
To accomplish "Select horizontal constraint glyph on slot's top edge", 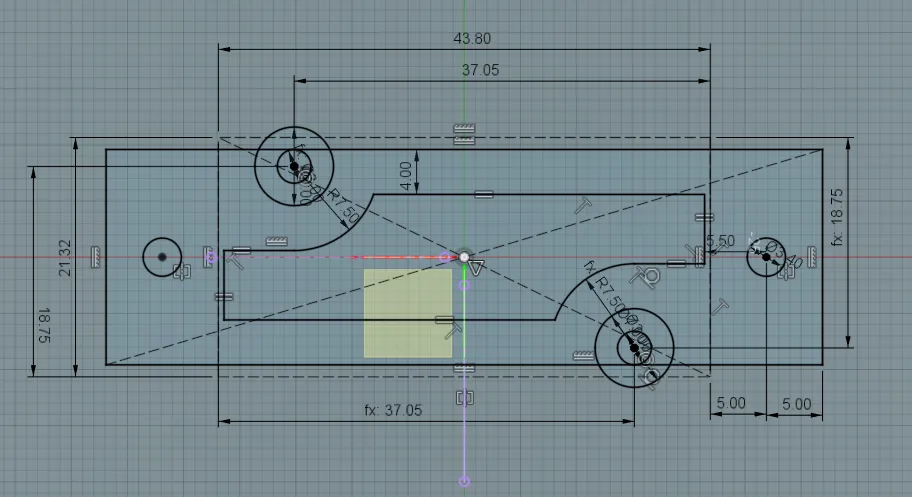I will 483,194.
